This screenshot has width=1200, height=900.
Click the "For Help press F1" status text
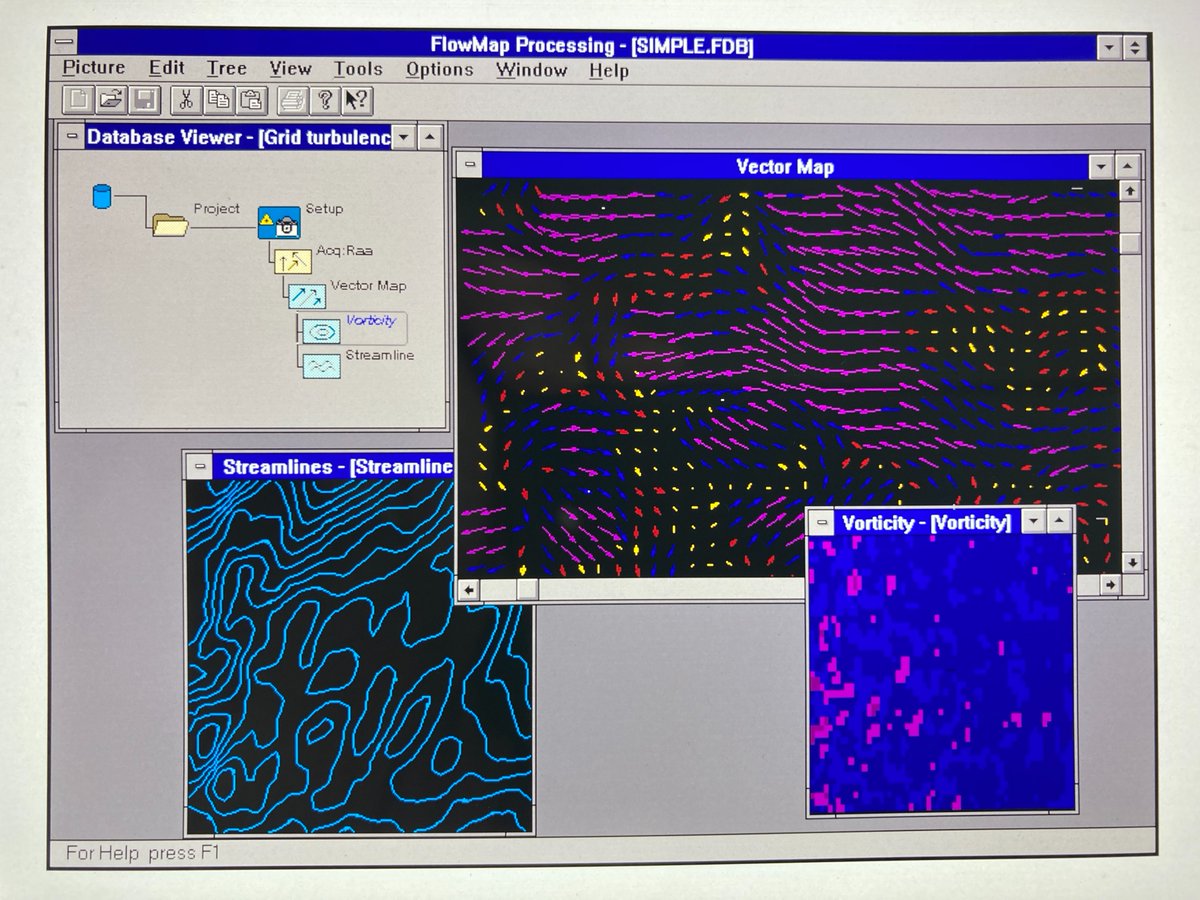141,853
